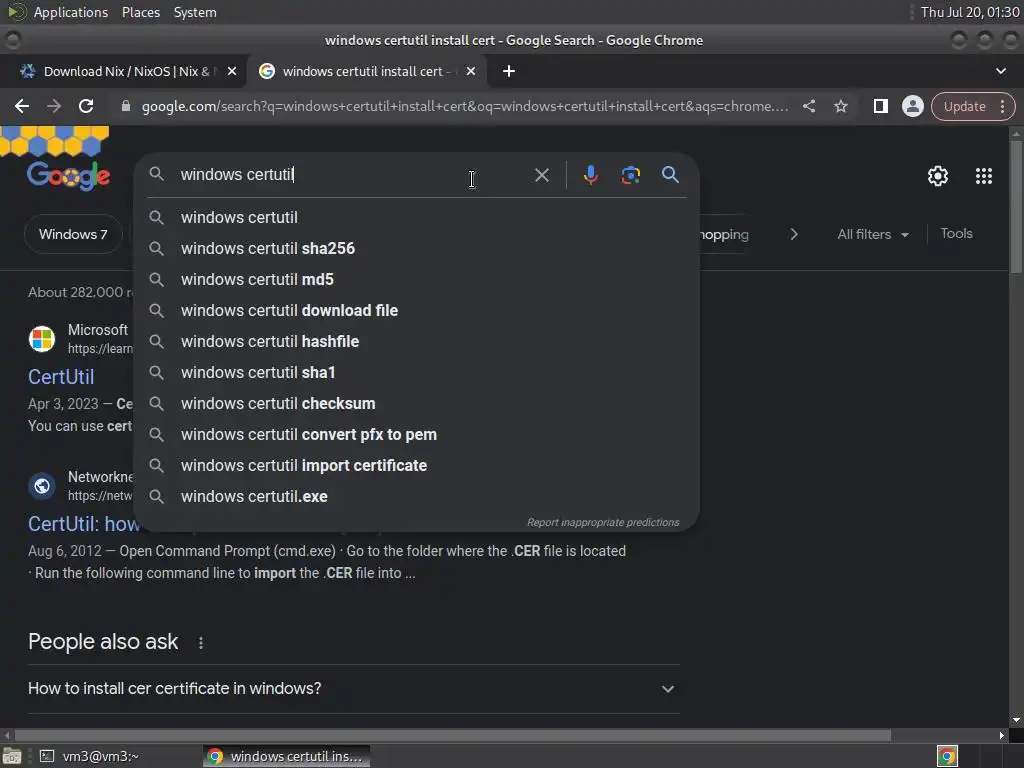The image size is (1024, 768).
Task: Open Google quick settings gear
Action: click(938, 176)
